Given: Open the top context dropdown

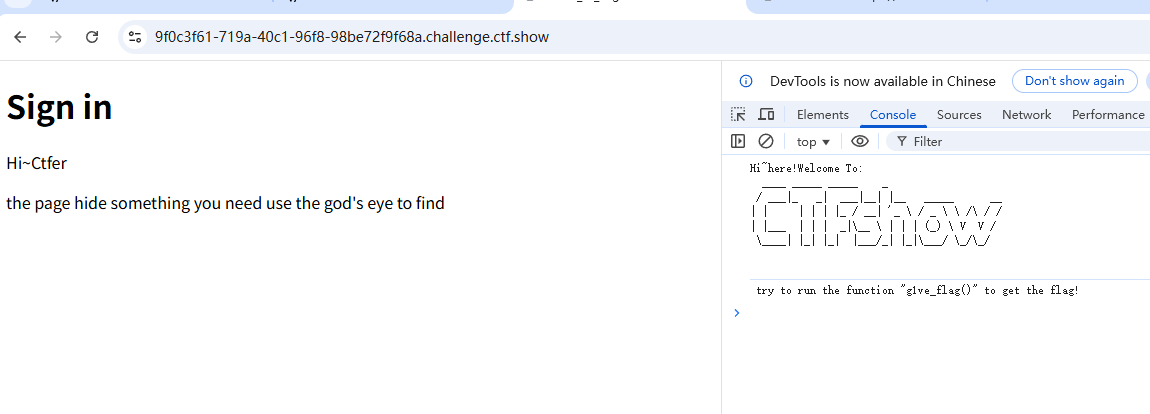Looking at the screenshot, I should tap(813, 142).
